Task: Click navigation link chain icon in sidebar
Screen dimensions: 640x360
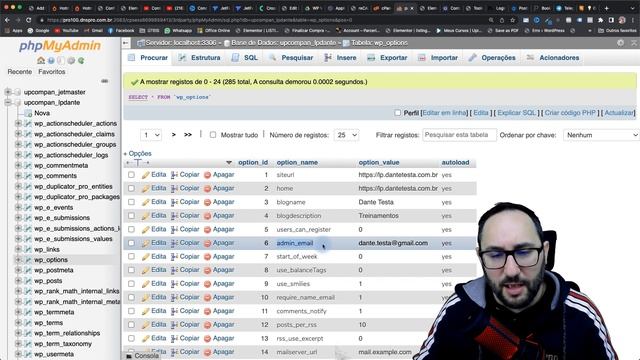Action: coord(104,81)
